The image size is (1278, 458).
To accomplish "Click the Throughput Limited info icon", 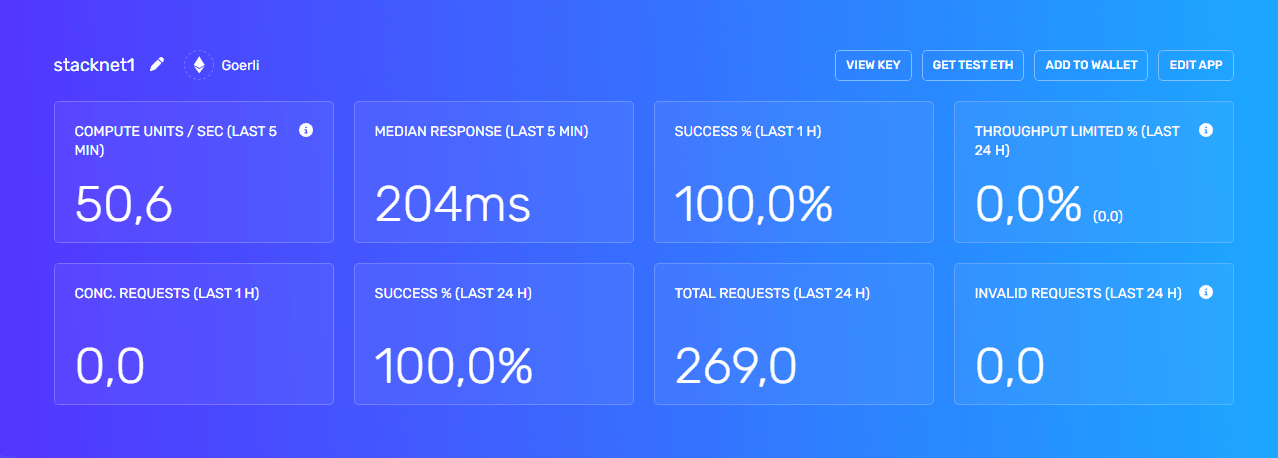I will pos(1206,130).
